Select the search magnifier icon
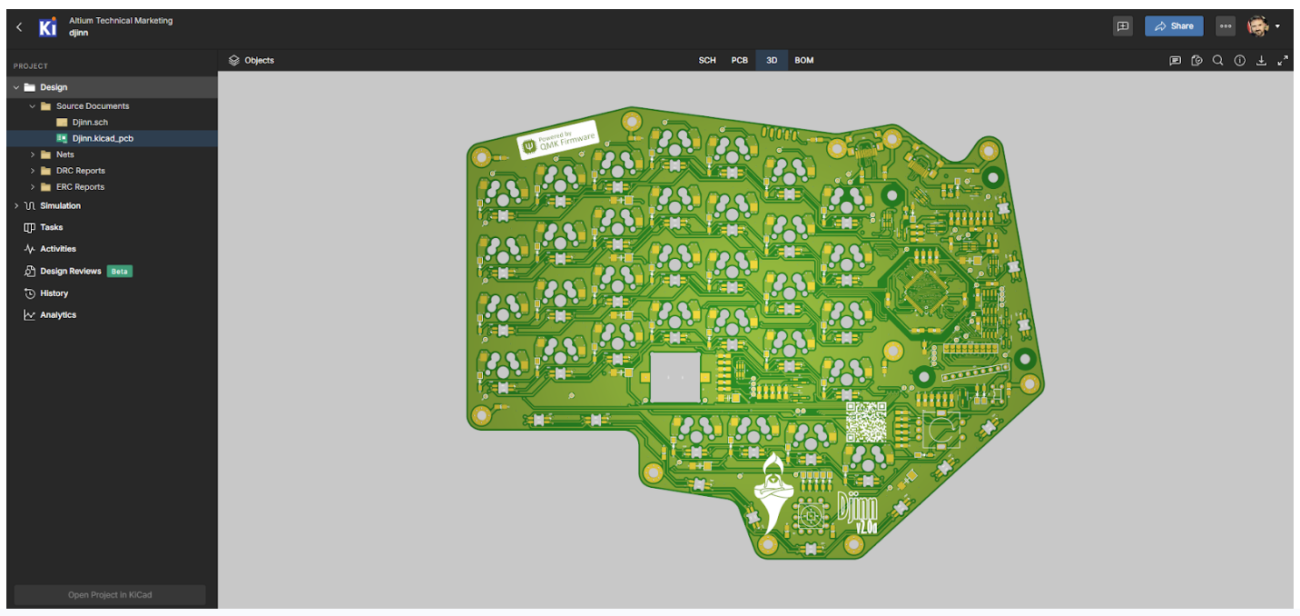Viewport: 1300px width, 616px height. click(x=1218, y=60)
